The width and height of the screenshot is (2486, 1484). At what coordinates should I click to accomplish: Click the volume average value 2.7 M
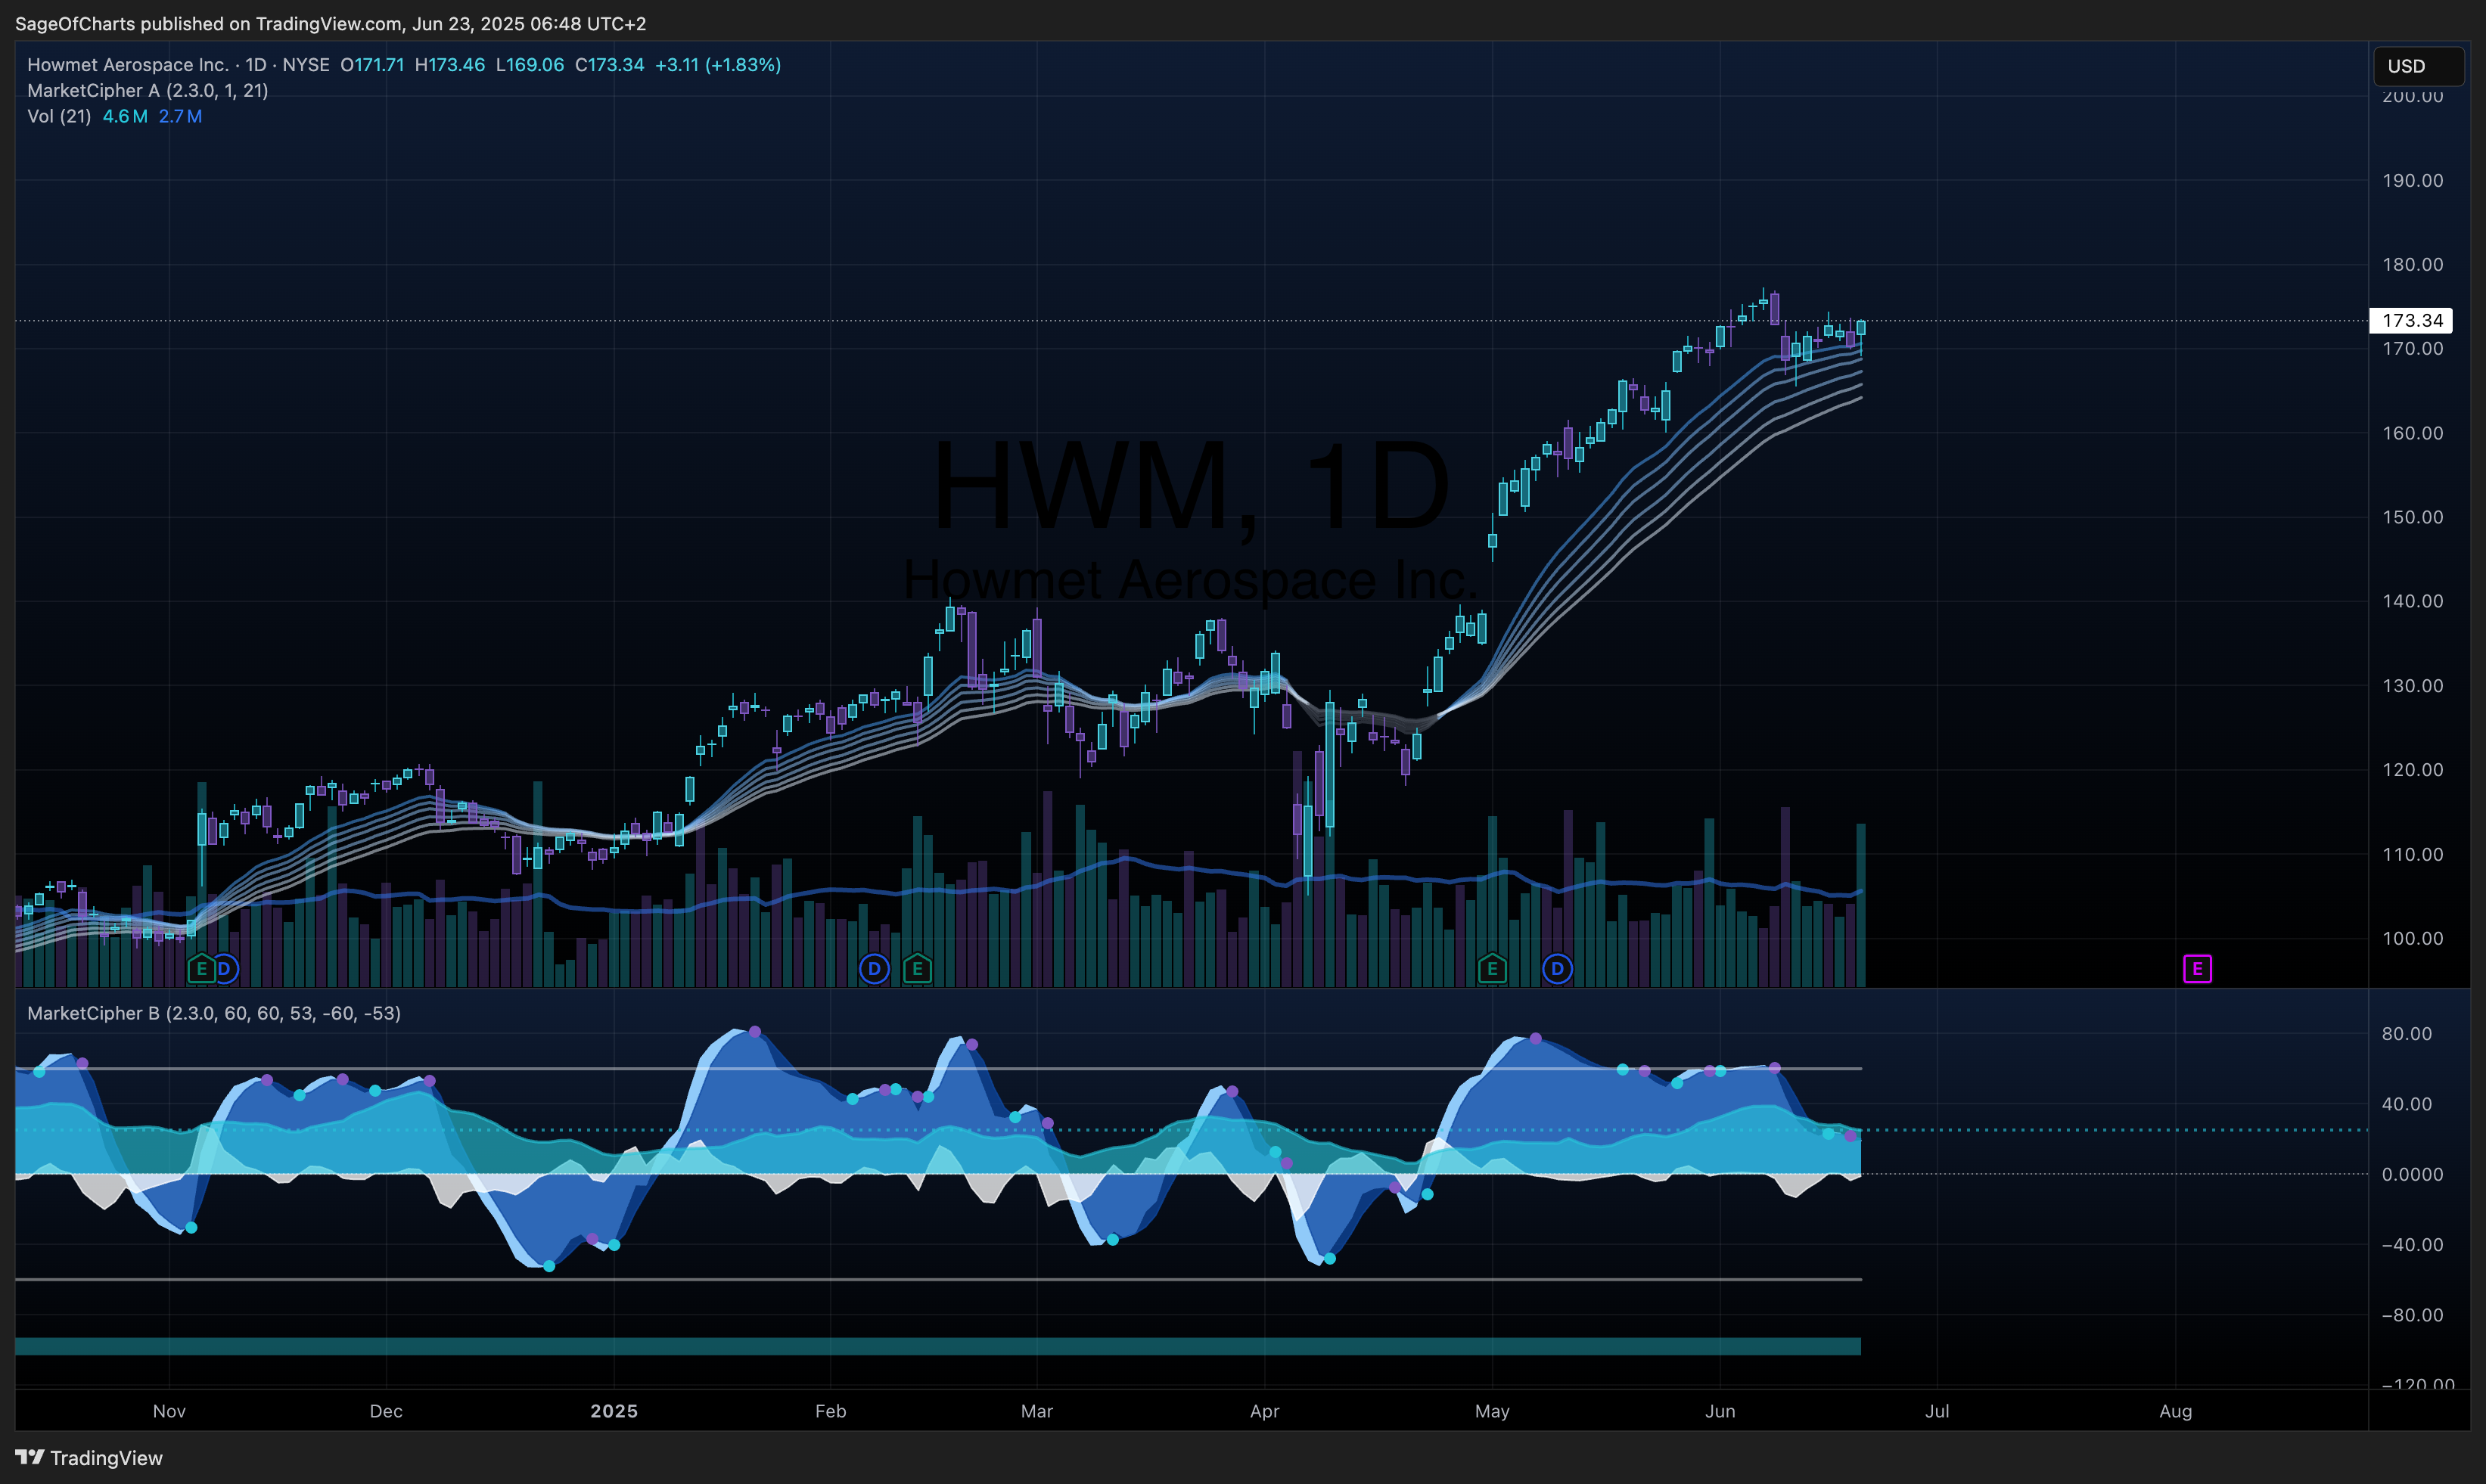(x=180, y=117)
